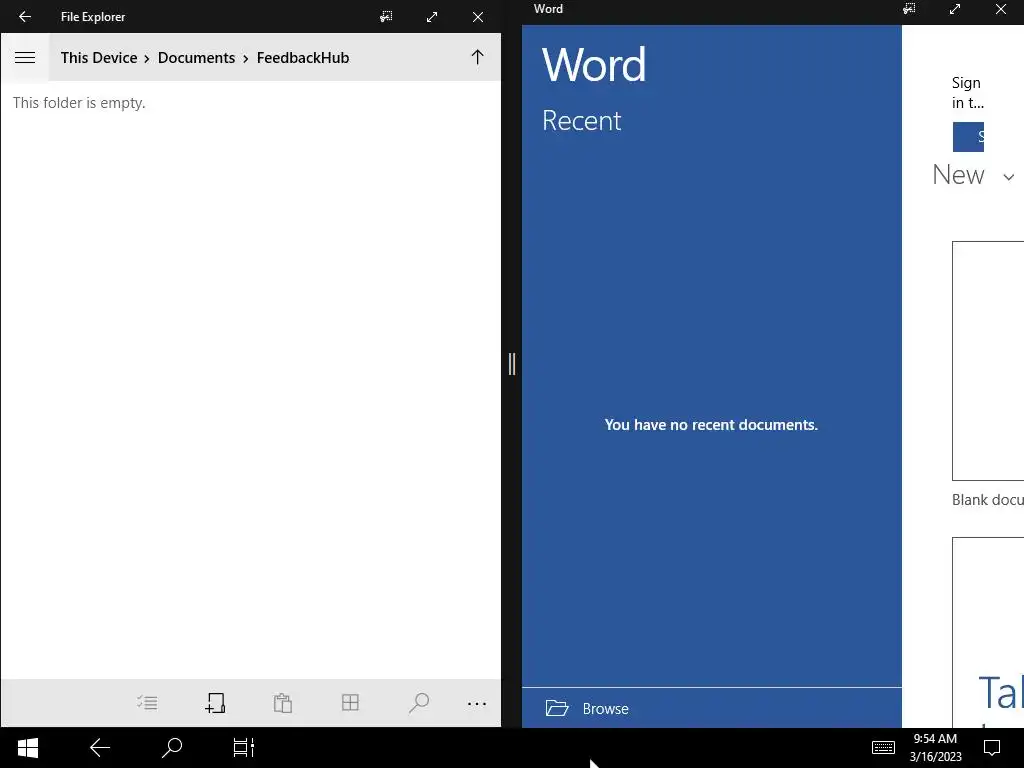
Task: Click the paste clipboard icon
Action: 283,703
